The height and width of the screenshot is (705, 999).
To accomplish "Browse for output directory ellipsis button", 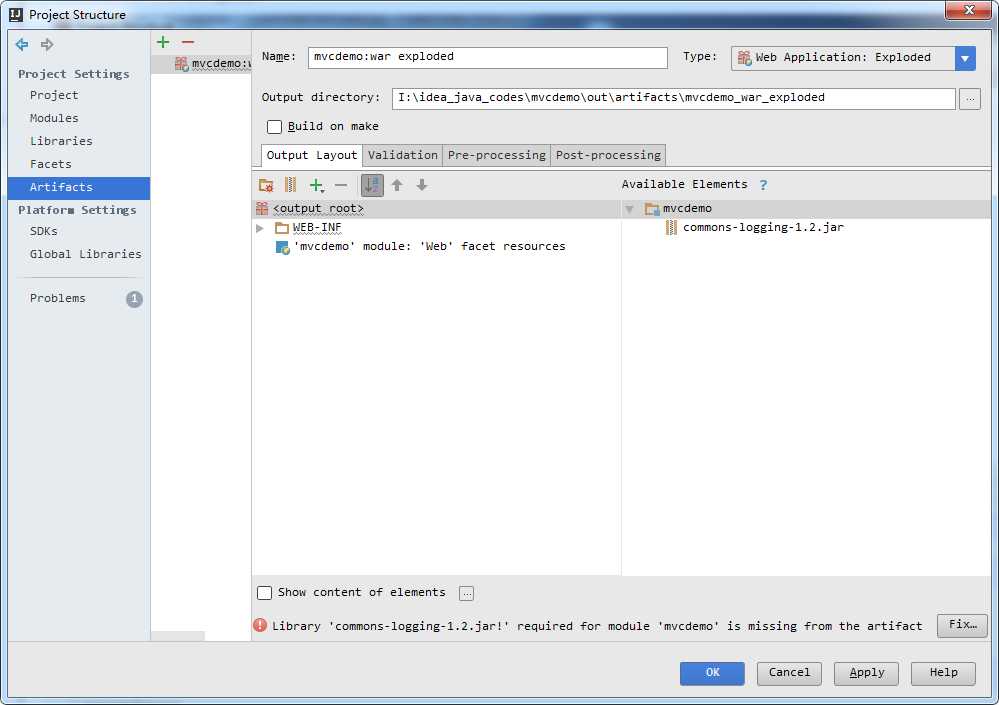I will coord(970,99).
